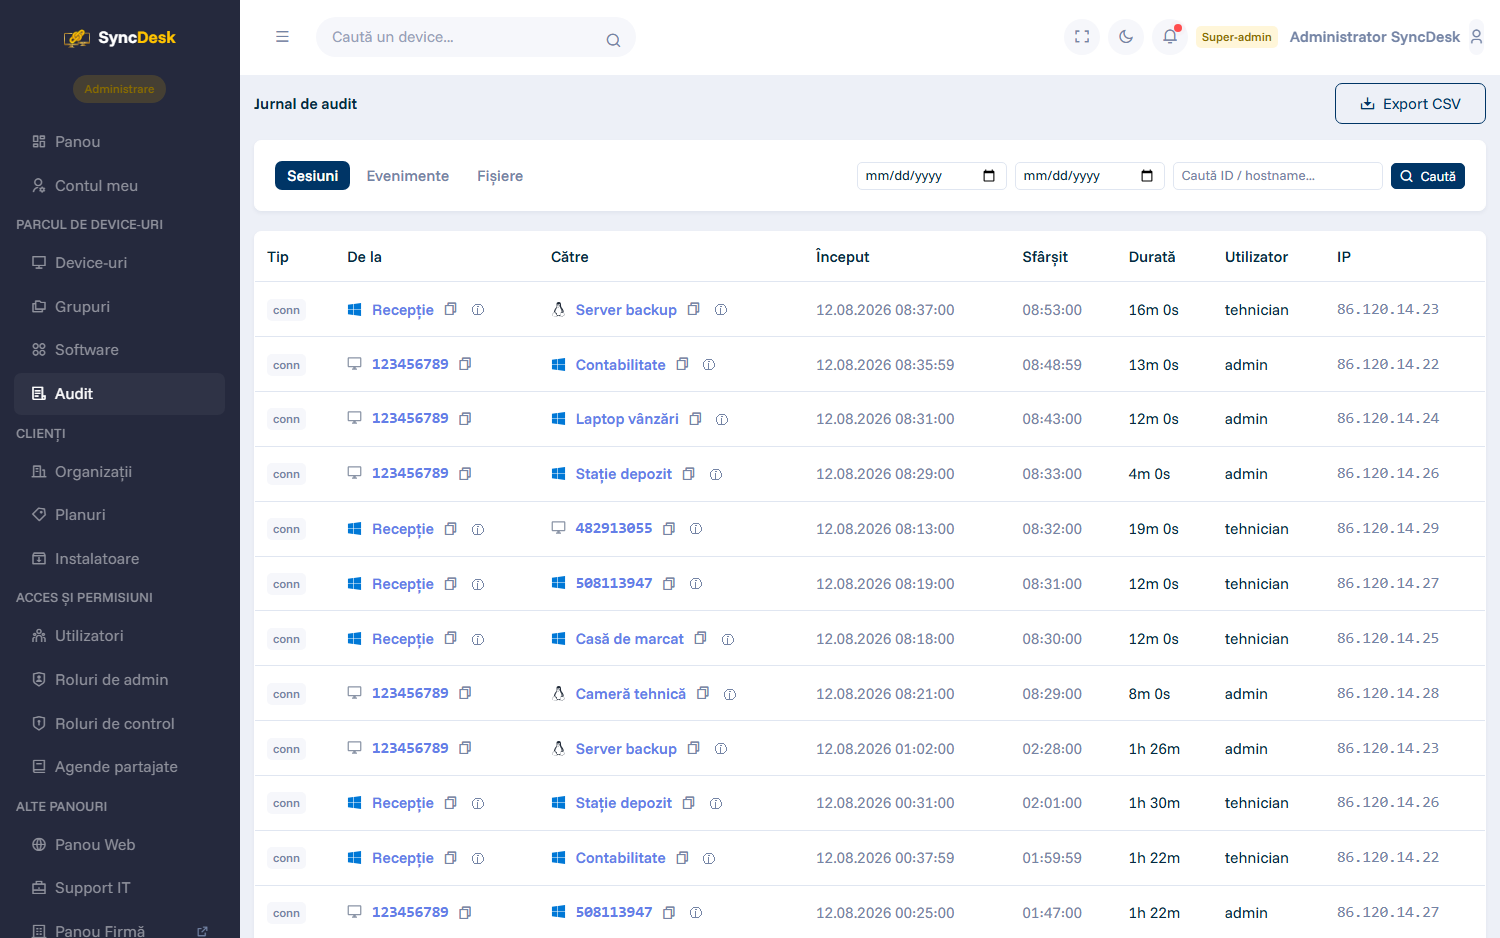Open Roluri de control
This screenshot has height=938, width=1500.
[120, 724]
